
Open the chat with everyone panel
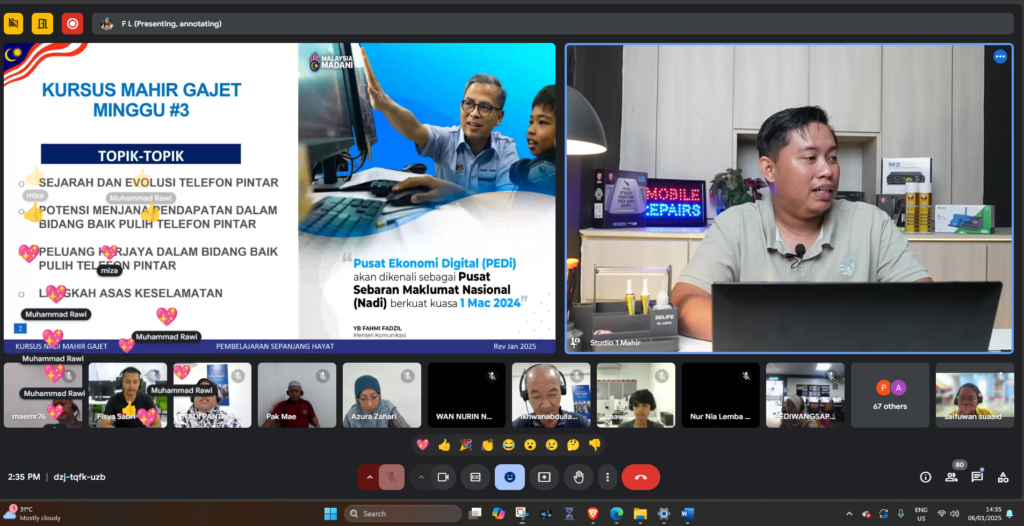(x=977, y=477)
